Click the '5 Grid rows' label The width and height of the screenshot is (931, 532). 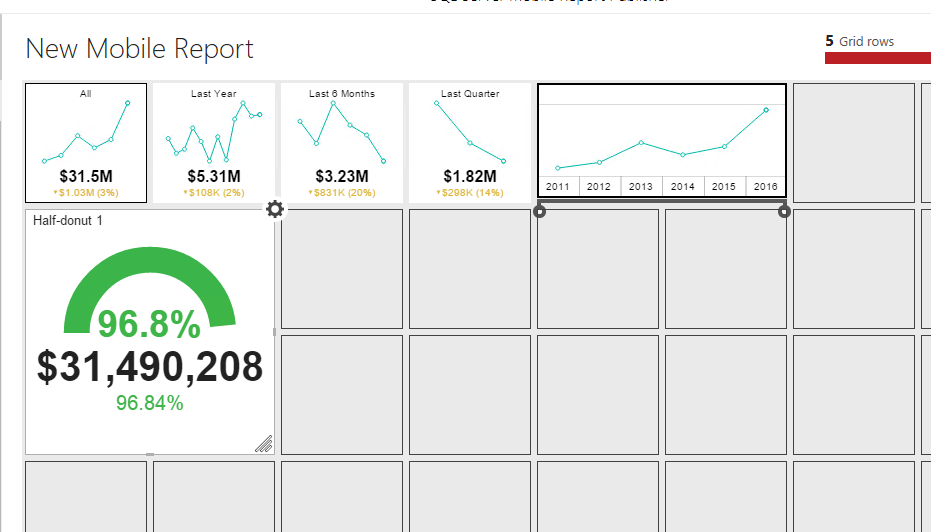860,41
